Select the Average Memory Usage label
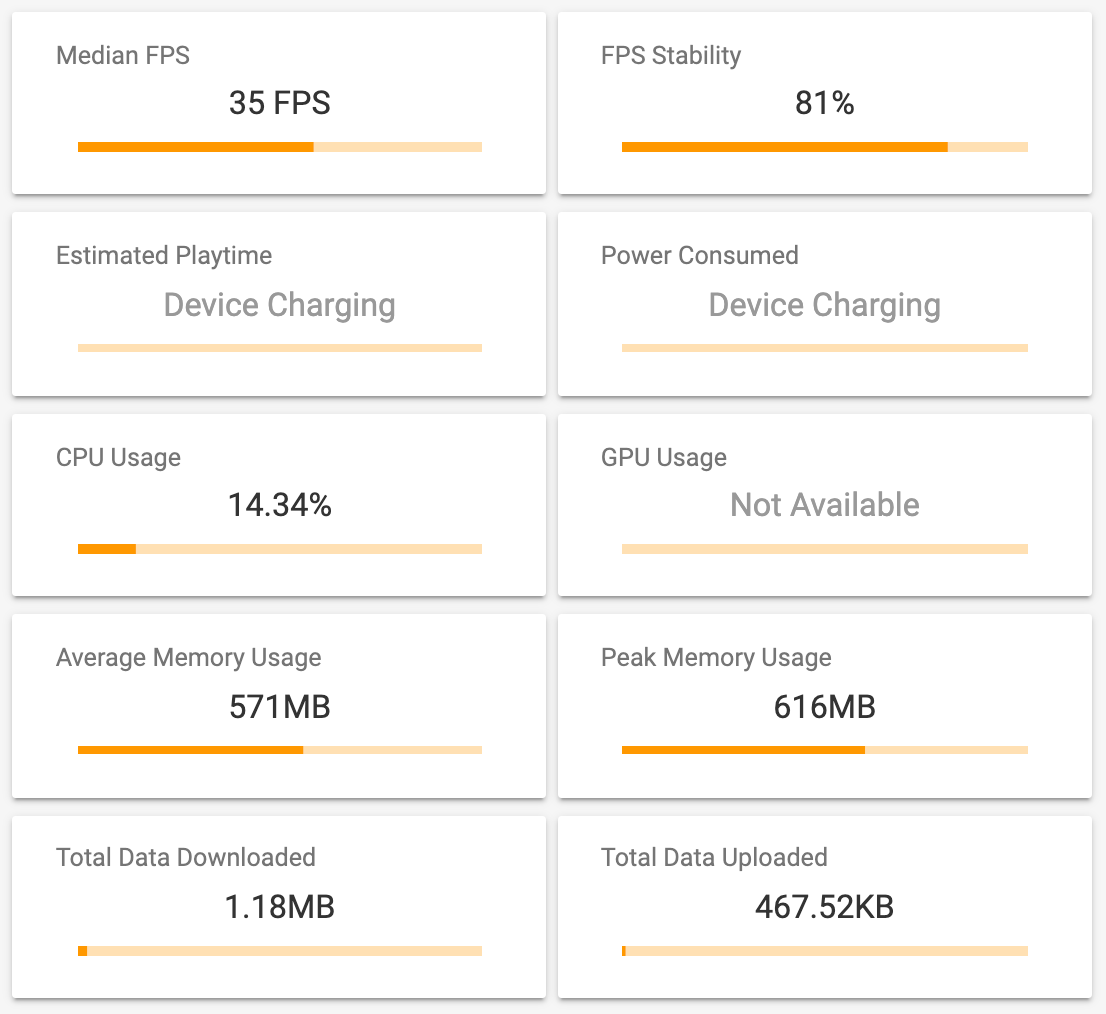This screenshot has width=1106, height=1014. [x=189, y=658]
